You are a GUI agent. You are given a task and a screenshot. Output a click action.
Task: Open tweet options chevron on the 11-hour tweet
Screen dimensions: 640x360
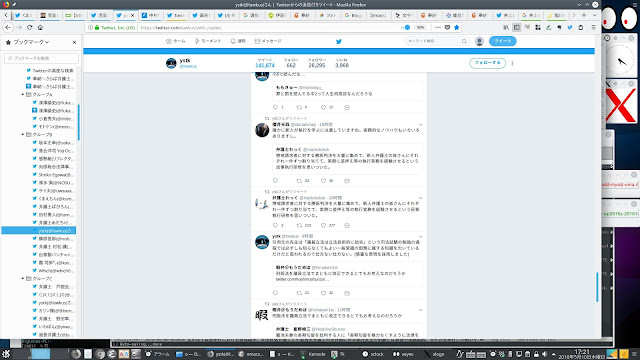click(x=420, y=311)
